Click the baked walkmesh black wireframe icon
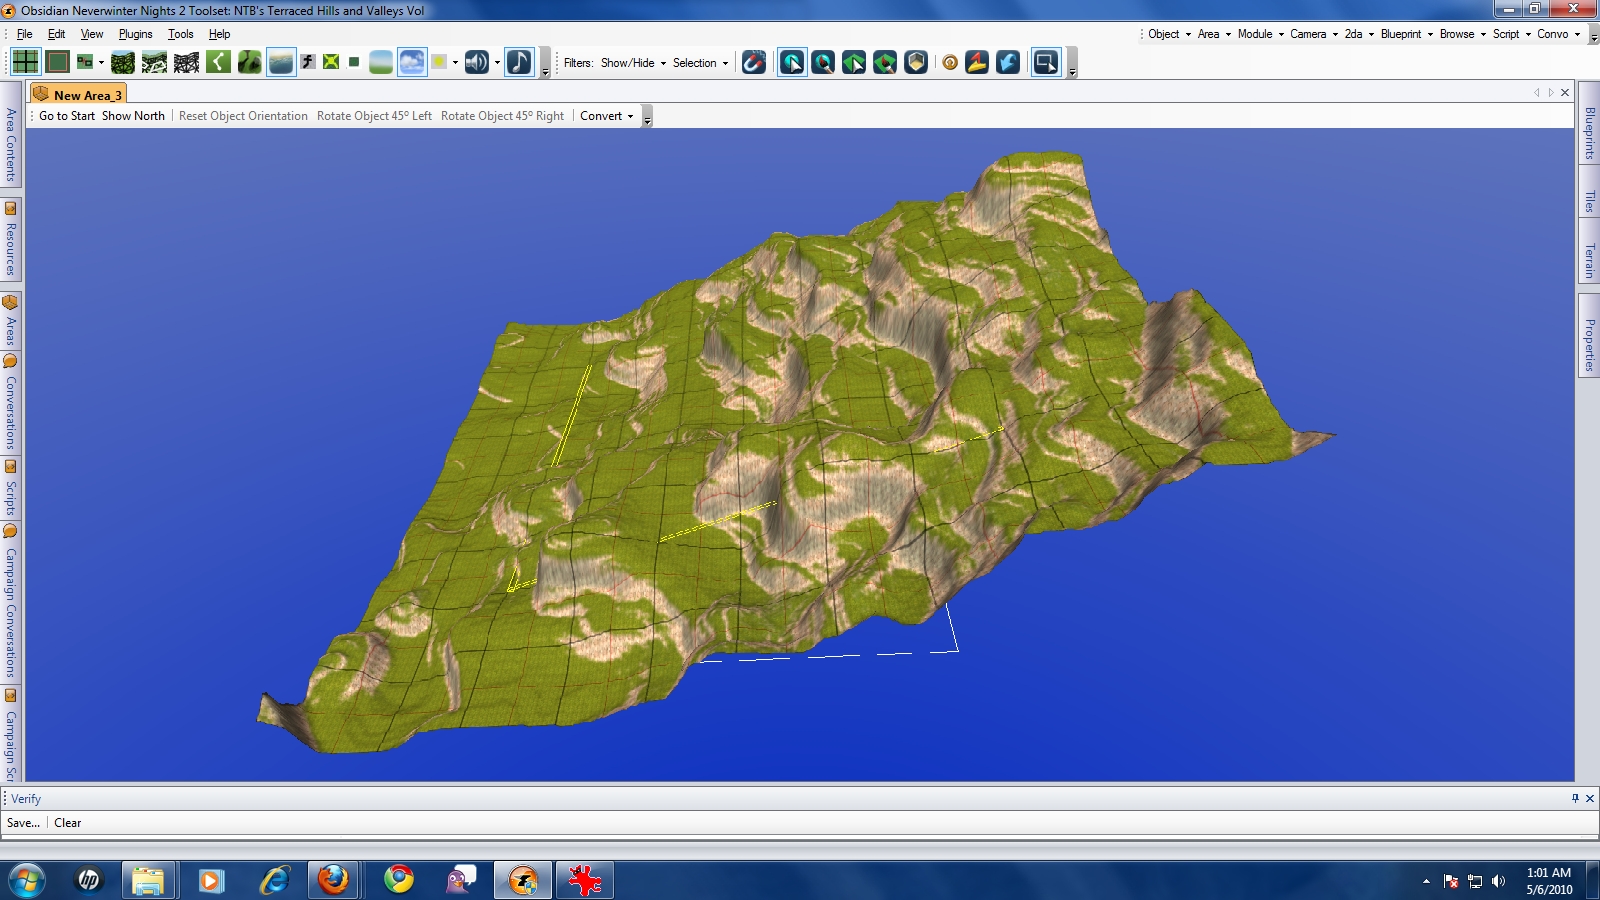 [x=186, y=63]
